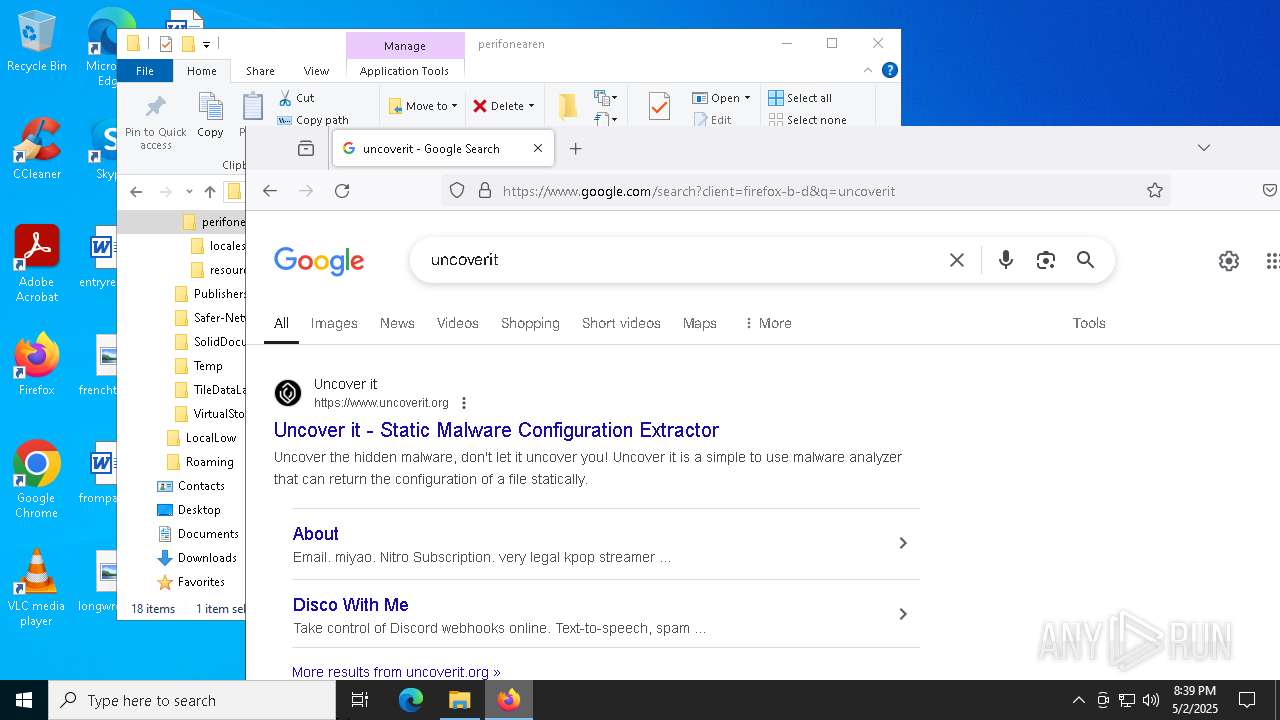Open VLC media player shortcut
Image resolution: width=1280 pixels, height=720 pixels.
36,588
